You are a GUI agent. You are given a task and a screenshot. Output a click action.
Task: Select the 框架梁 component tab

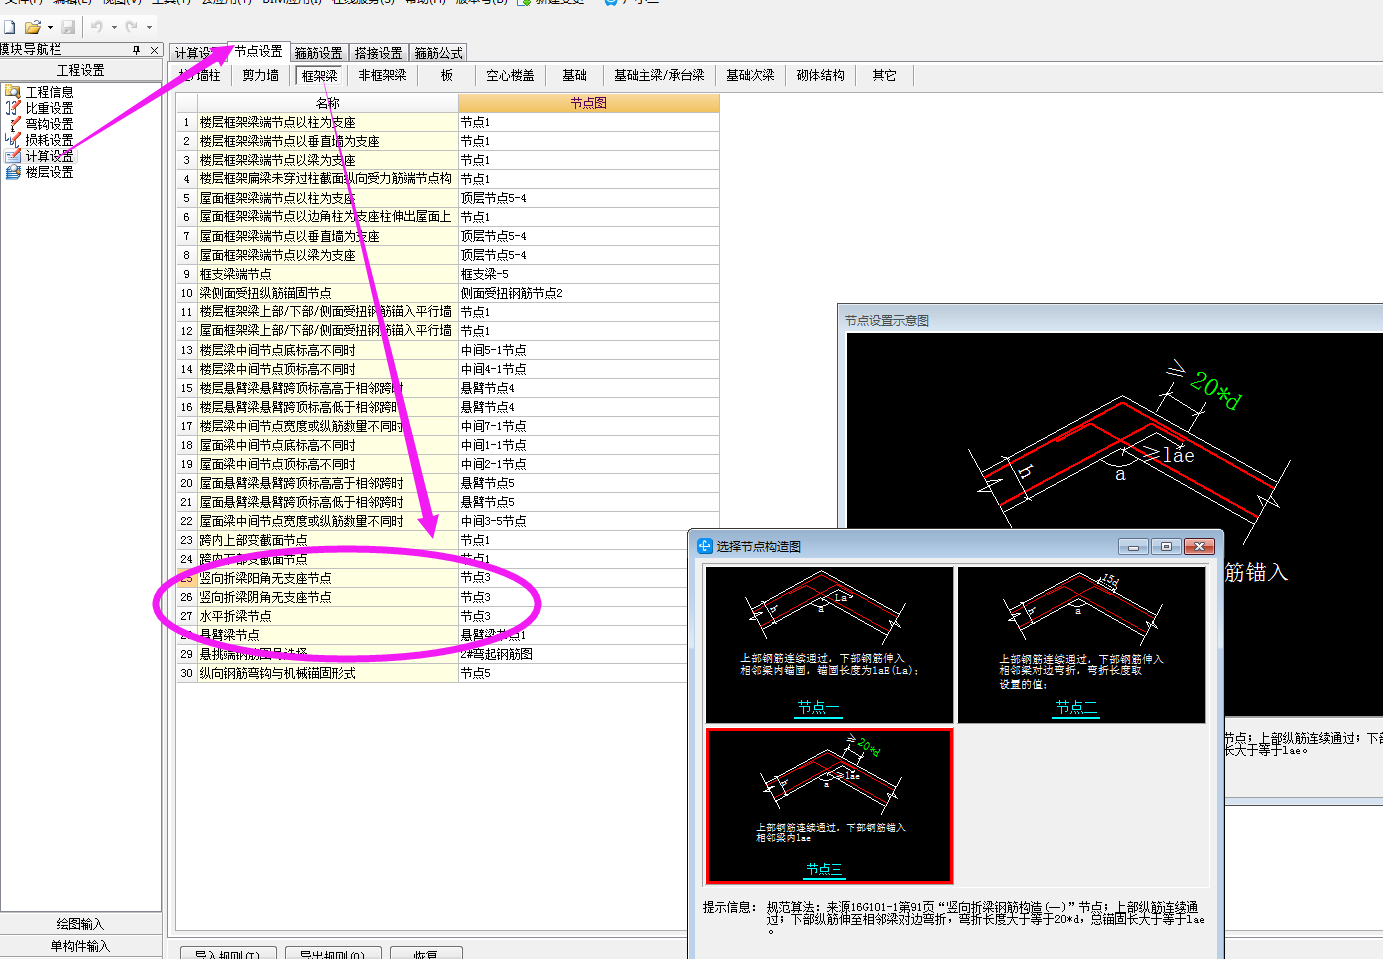320,76
